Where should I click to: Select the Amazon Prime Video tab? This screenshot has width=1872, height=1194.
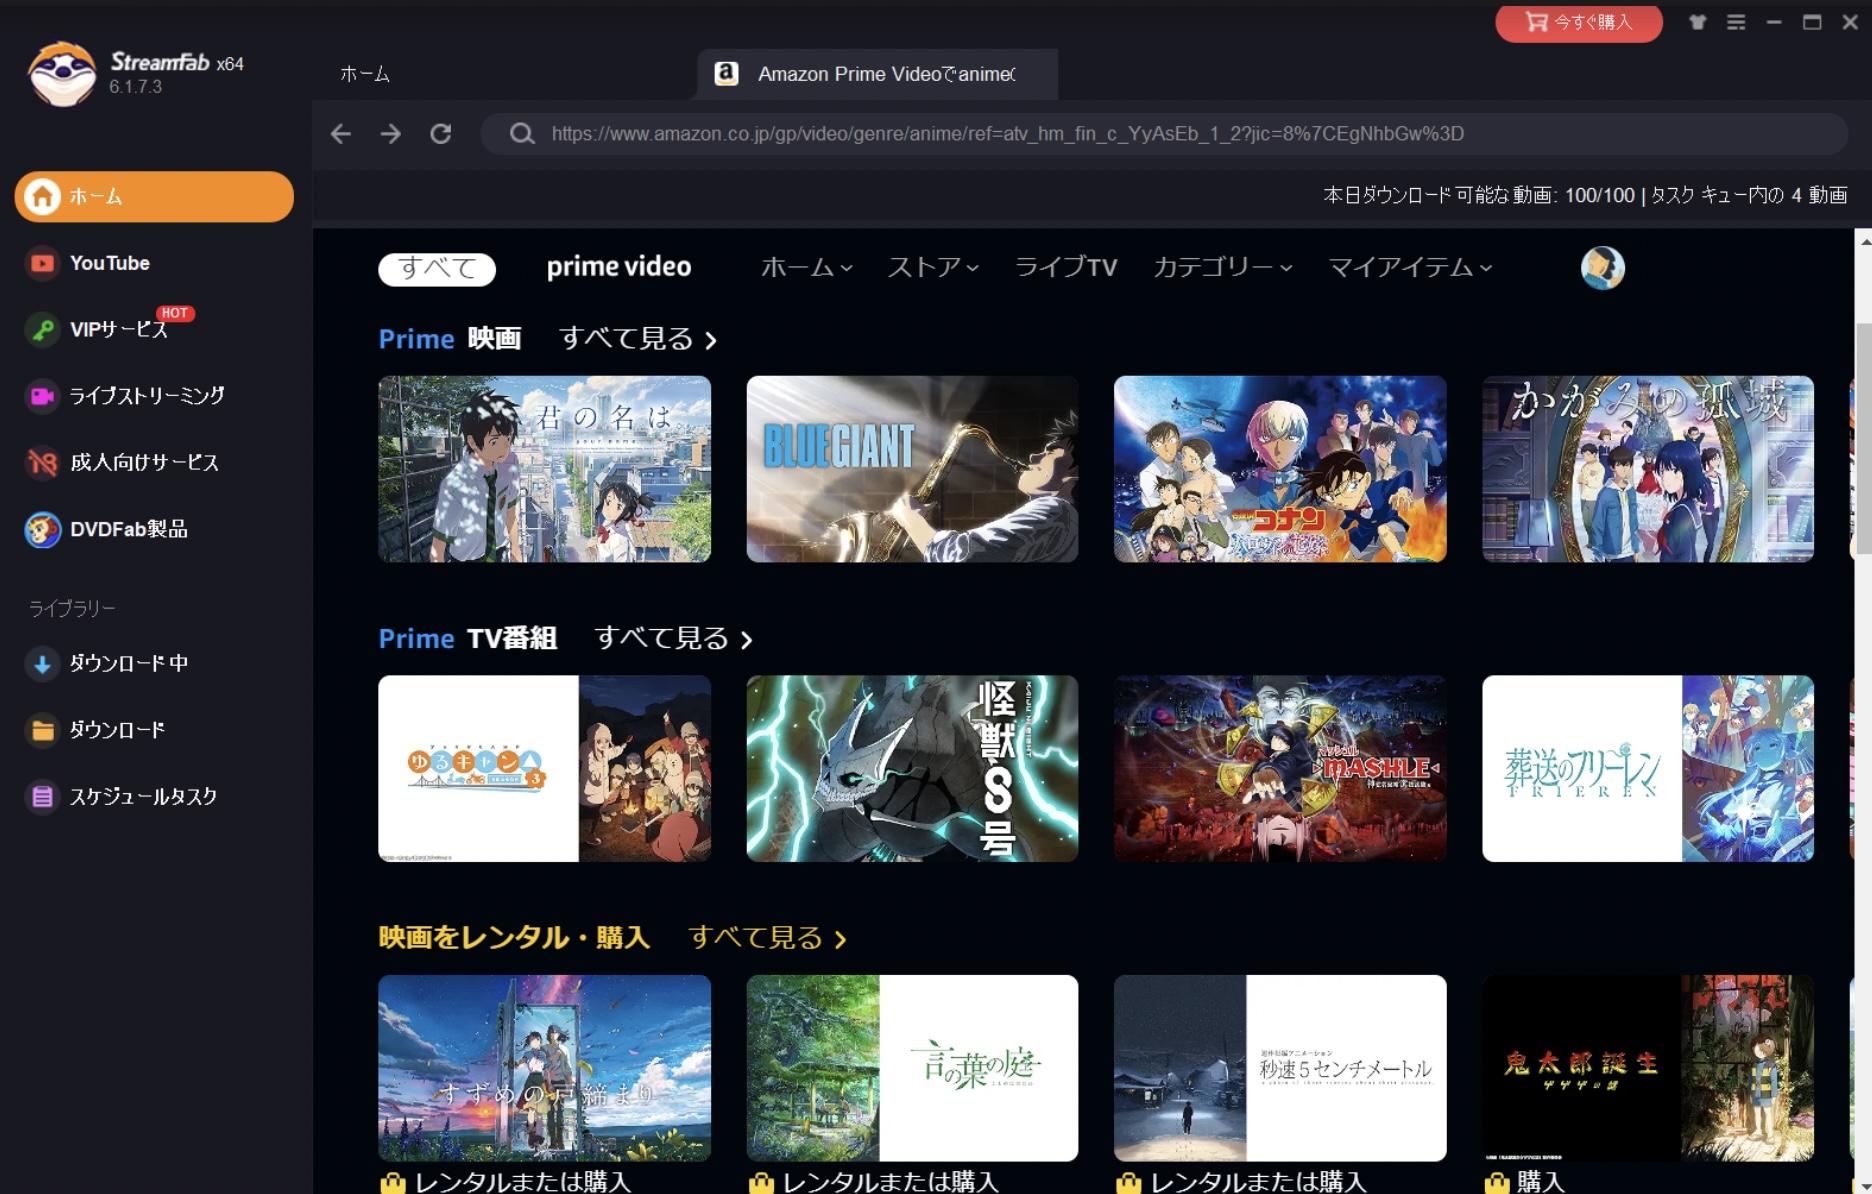877,74
